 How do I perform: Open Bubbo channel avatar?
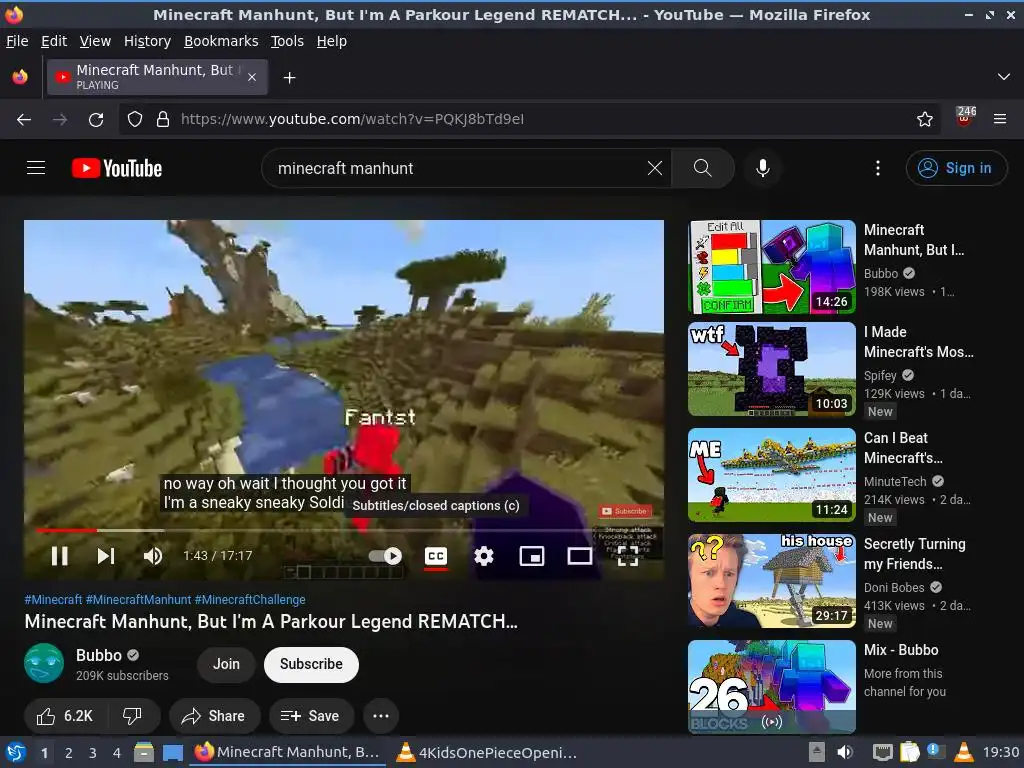click(44, 664)
